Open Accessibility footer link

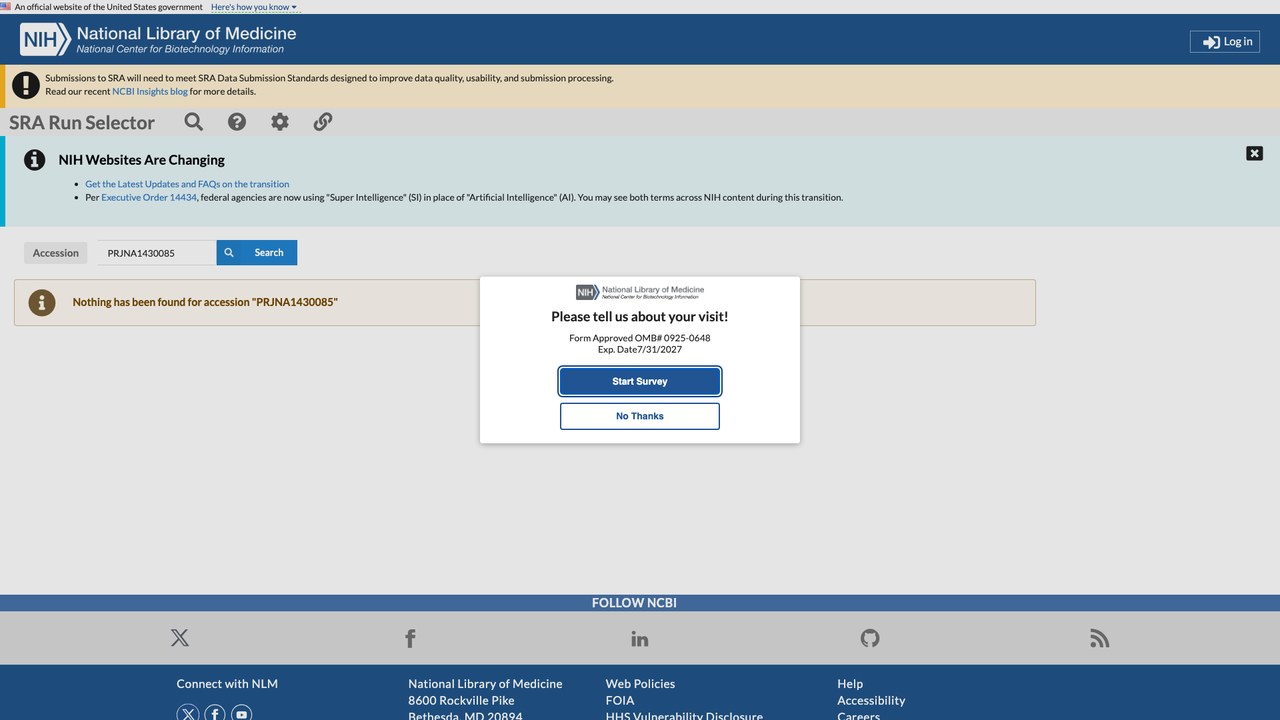click(x=871, y=701)
